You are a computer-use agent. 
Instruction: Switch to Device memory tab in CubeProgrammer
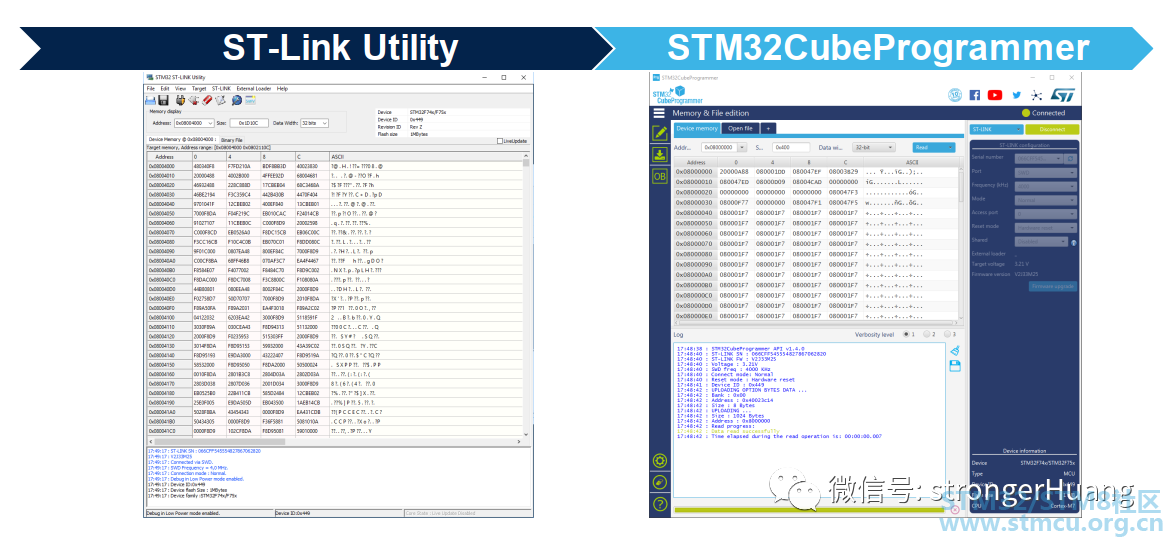coord(697,128)
